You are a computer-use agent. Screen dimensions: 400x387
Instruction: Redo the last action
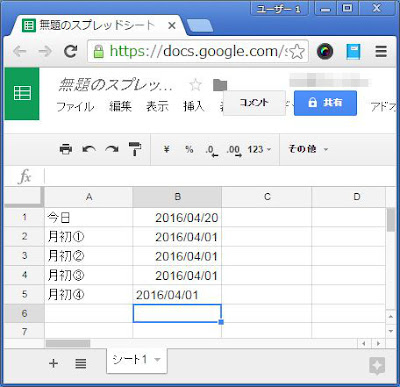112,149
